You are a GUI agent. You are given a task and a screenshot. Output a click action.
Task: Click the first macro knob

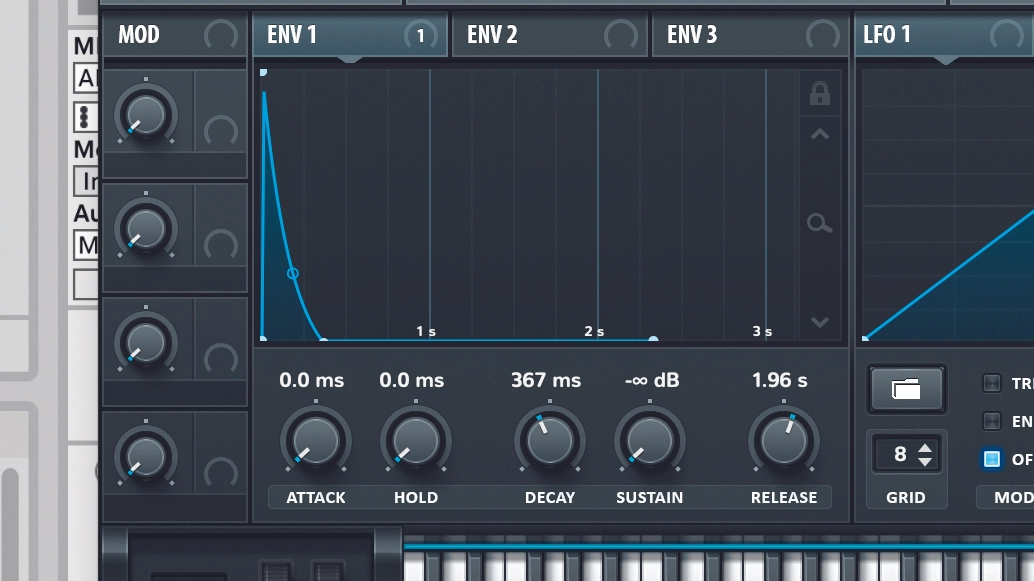[146, 115]
